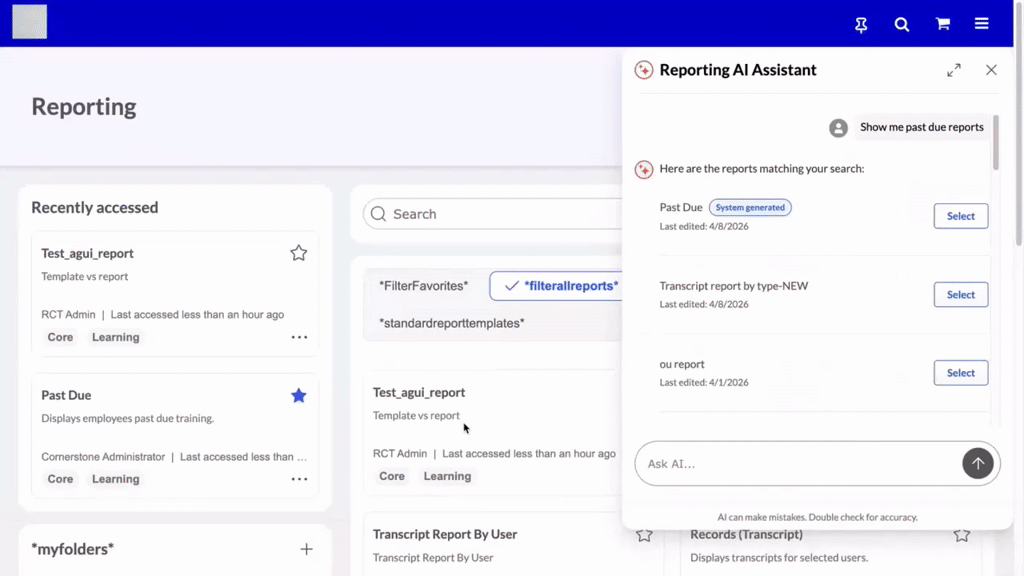The image size is (1024, 576).
Task: Click the System generated badge
Action: pos(750,207)
